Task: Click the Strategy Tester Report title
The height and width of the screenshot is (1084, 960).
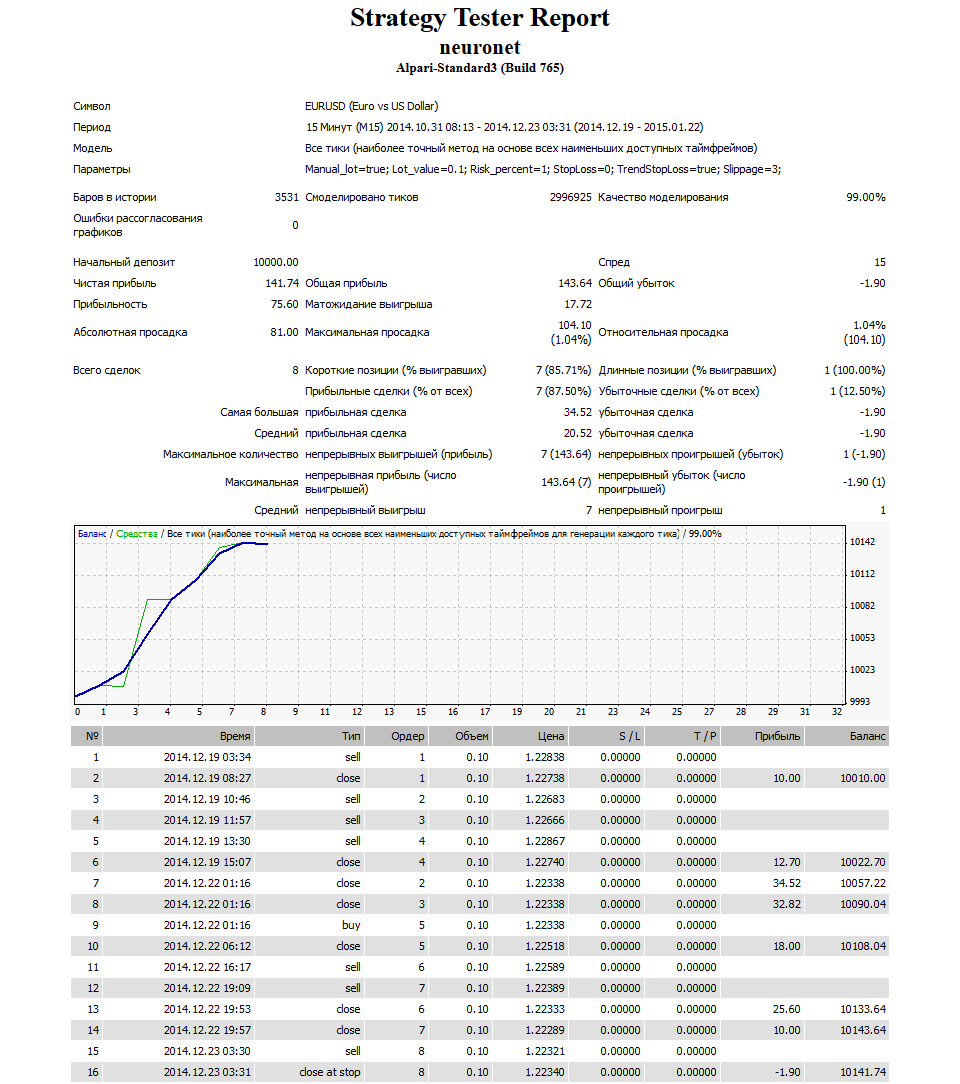Action: pyautogui.click(x=480, y=18)
